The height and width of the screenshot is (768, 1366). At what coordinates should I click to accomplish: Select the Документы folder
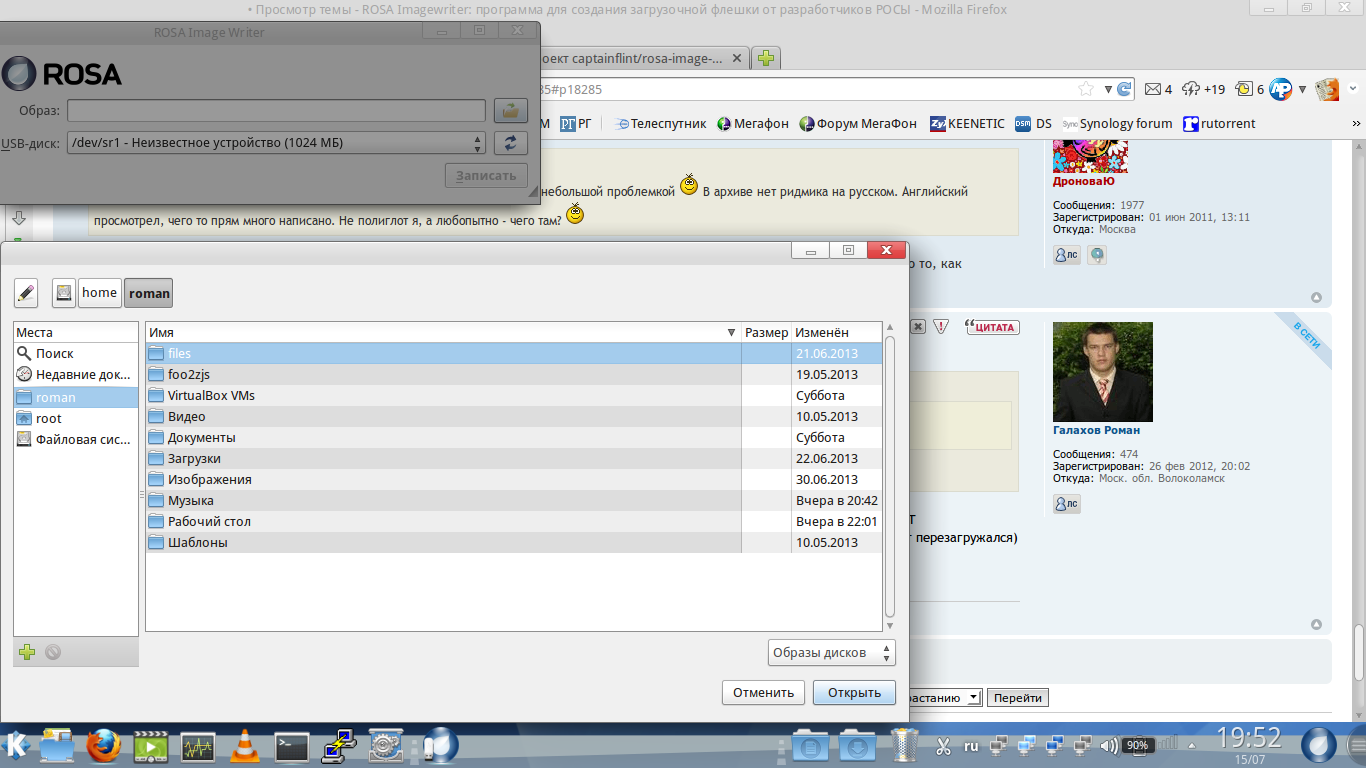point(514,438)
